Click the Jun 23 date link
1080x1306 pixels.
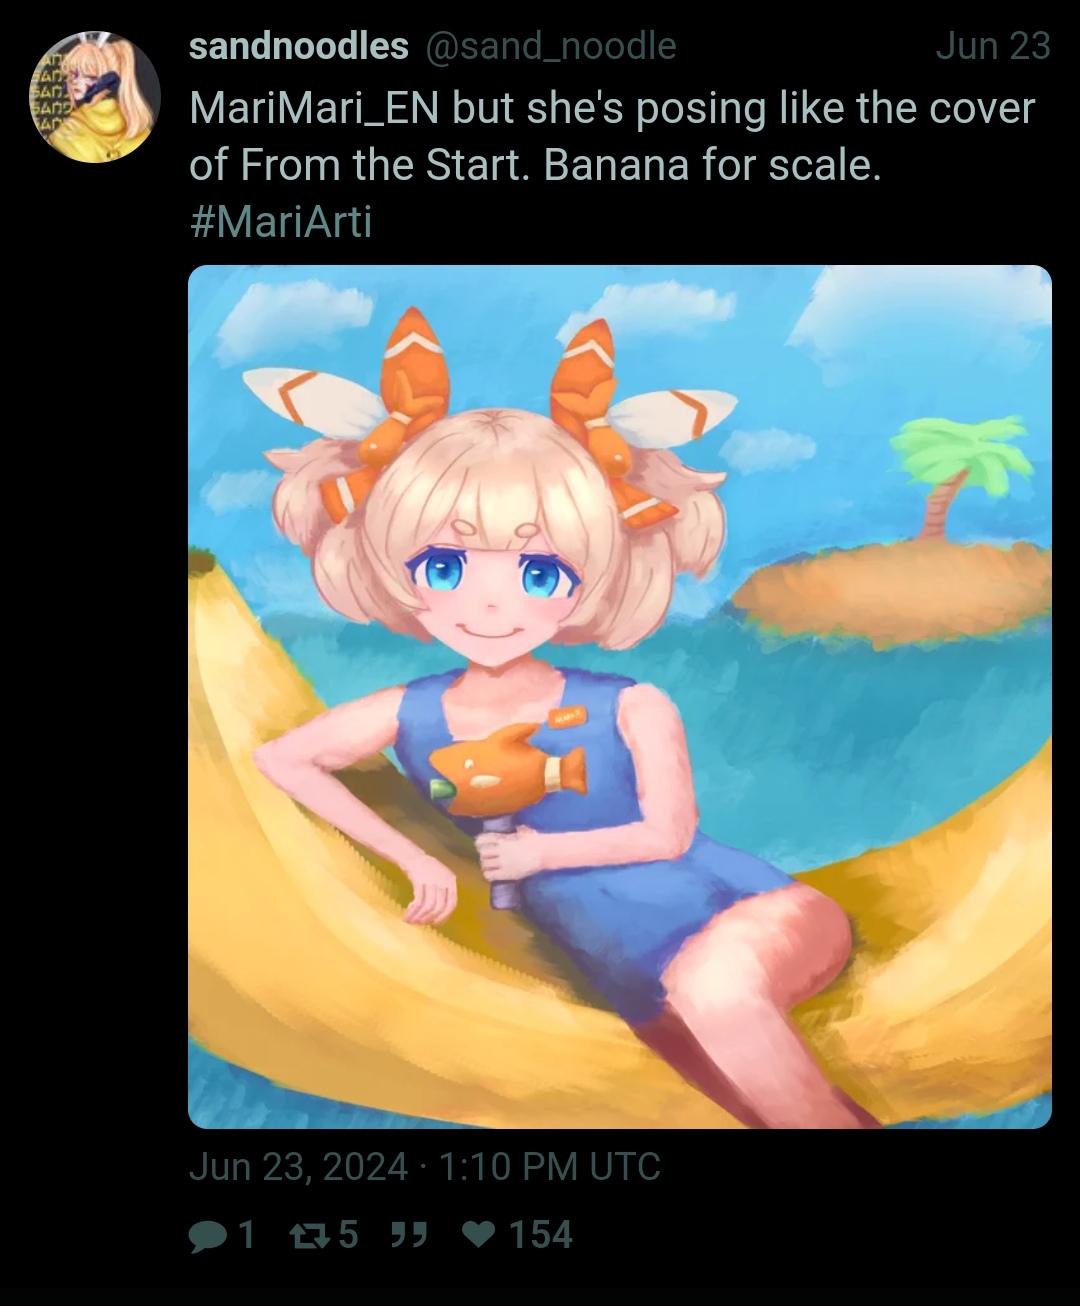coord(993,46)
